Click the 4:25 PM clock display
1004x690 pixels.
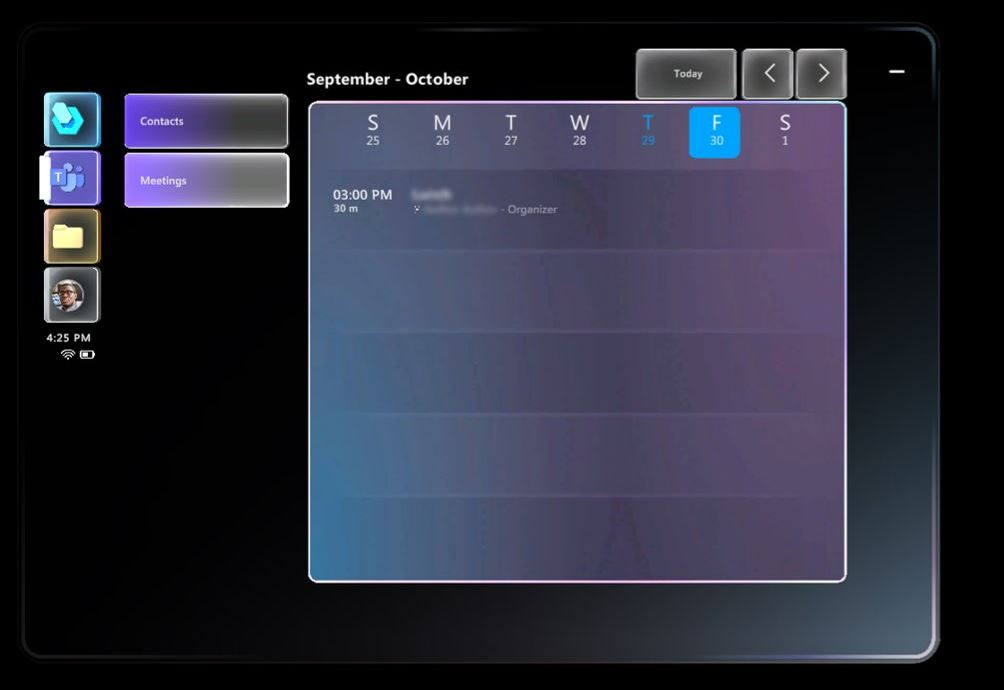(x=68, y=337)
